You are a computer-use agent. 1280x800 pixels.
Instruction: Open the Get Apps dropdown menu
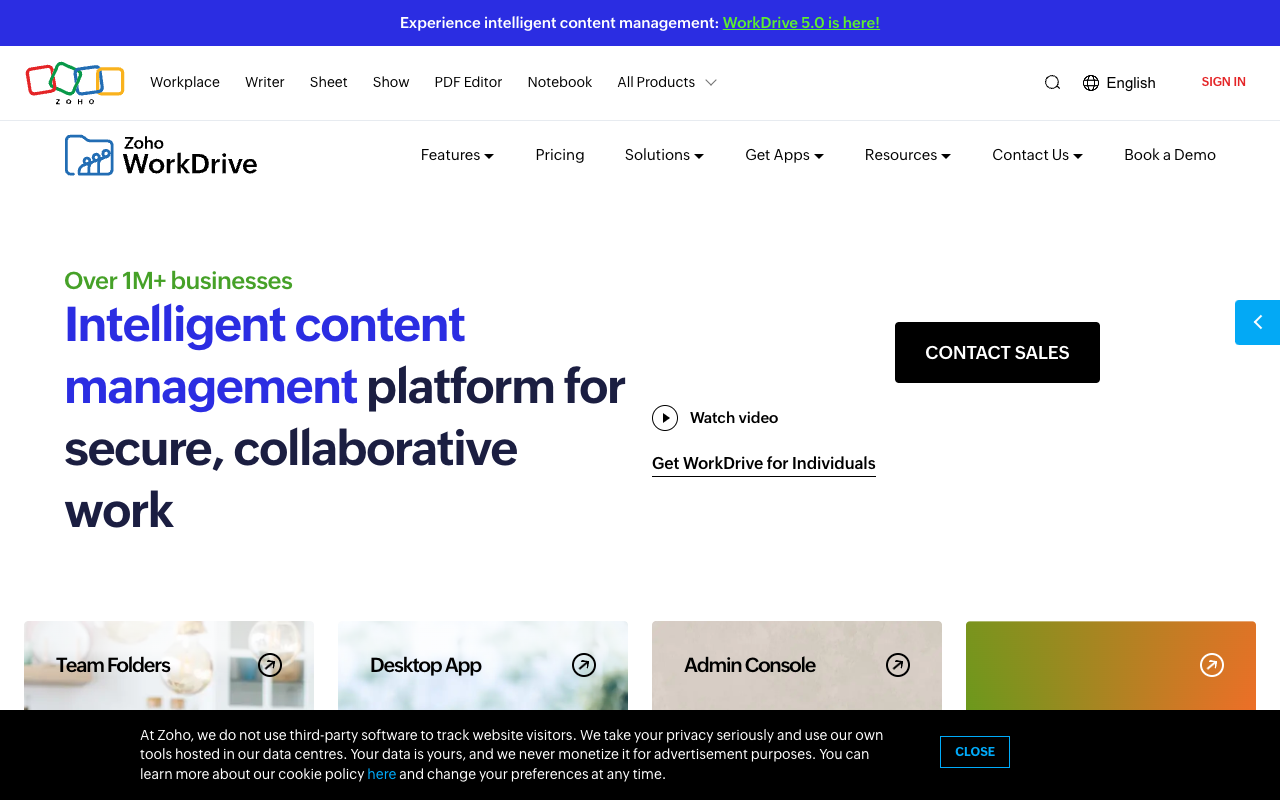[784, 155]
